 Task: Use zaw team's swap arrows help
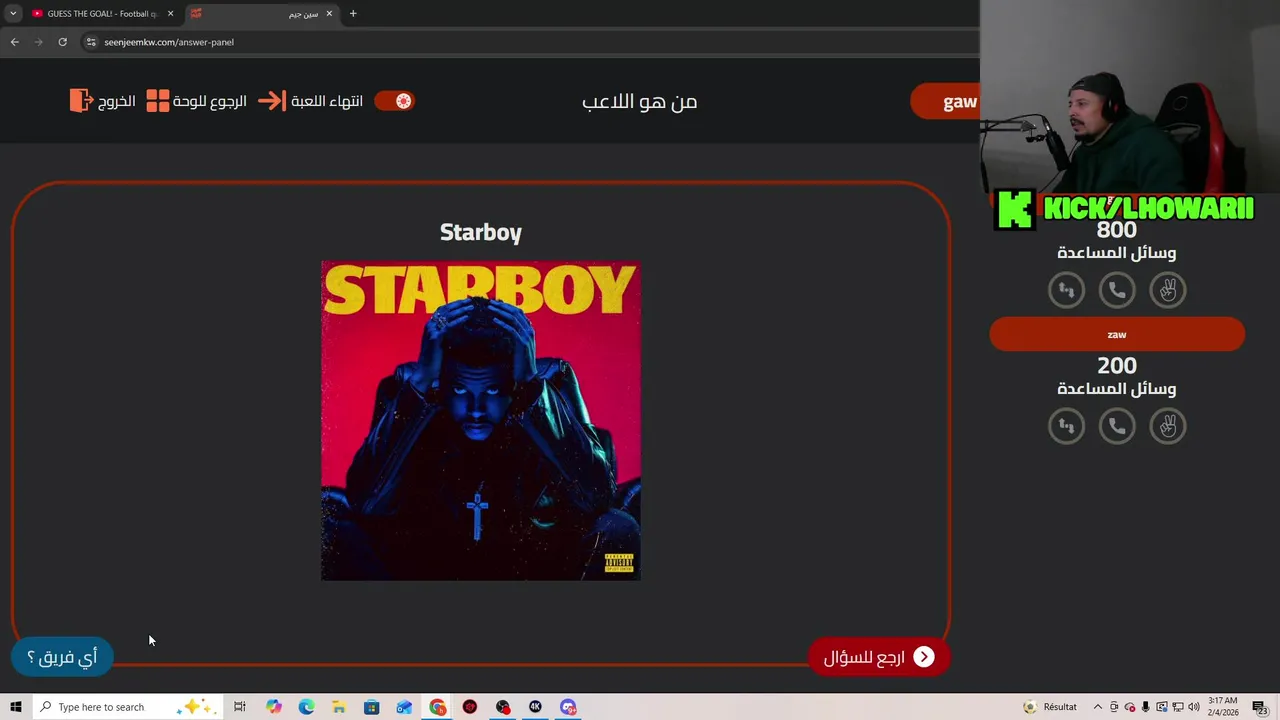(1066, 426)
